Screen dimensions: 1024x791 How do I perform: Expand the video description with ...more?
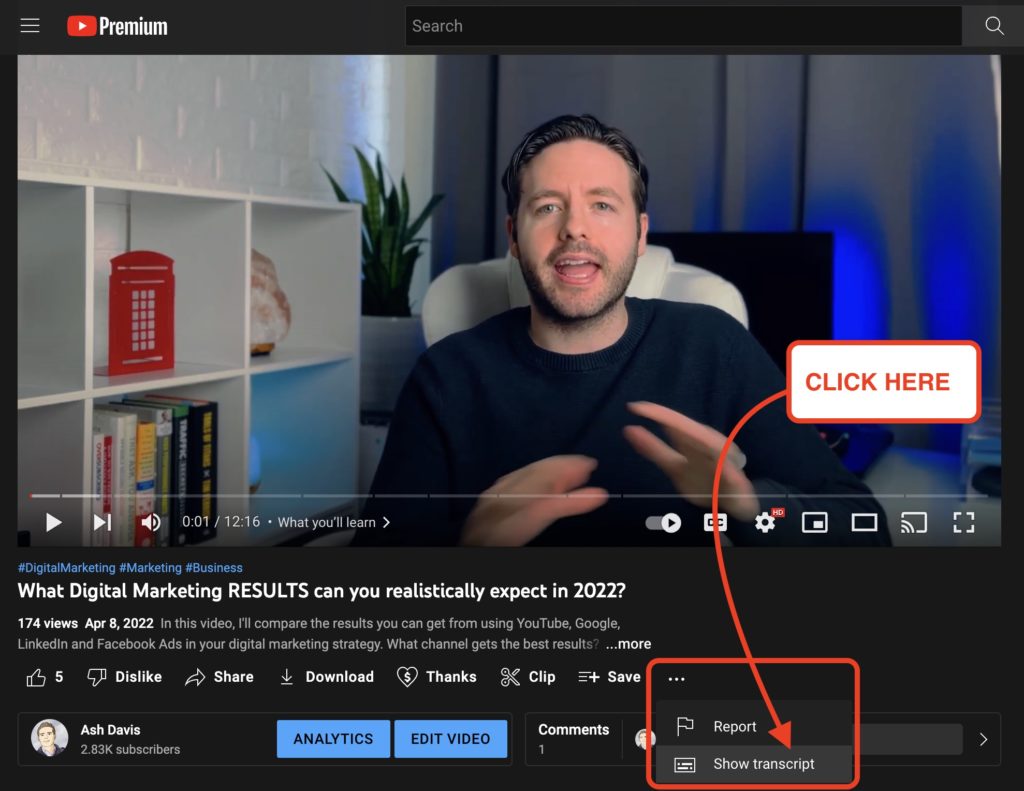coord(628,643)
